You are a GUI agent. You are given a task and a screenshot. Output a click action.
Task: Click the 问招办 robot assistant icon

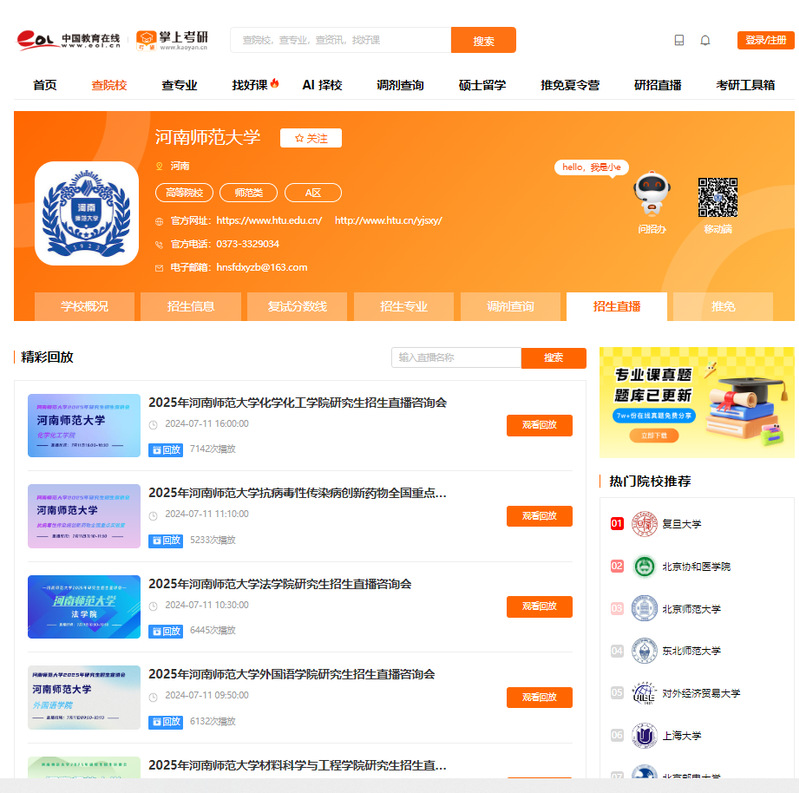click(x=652, y=197)
